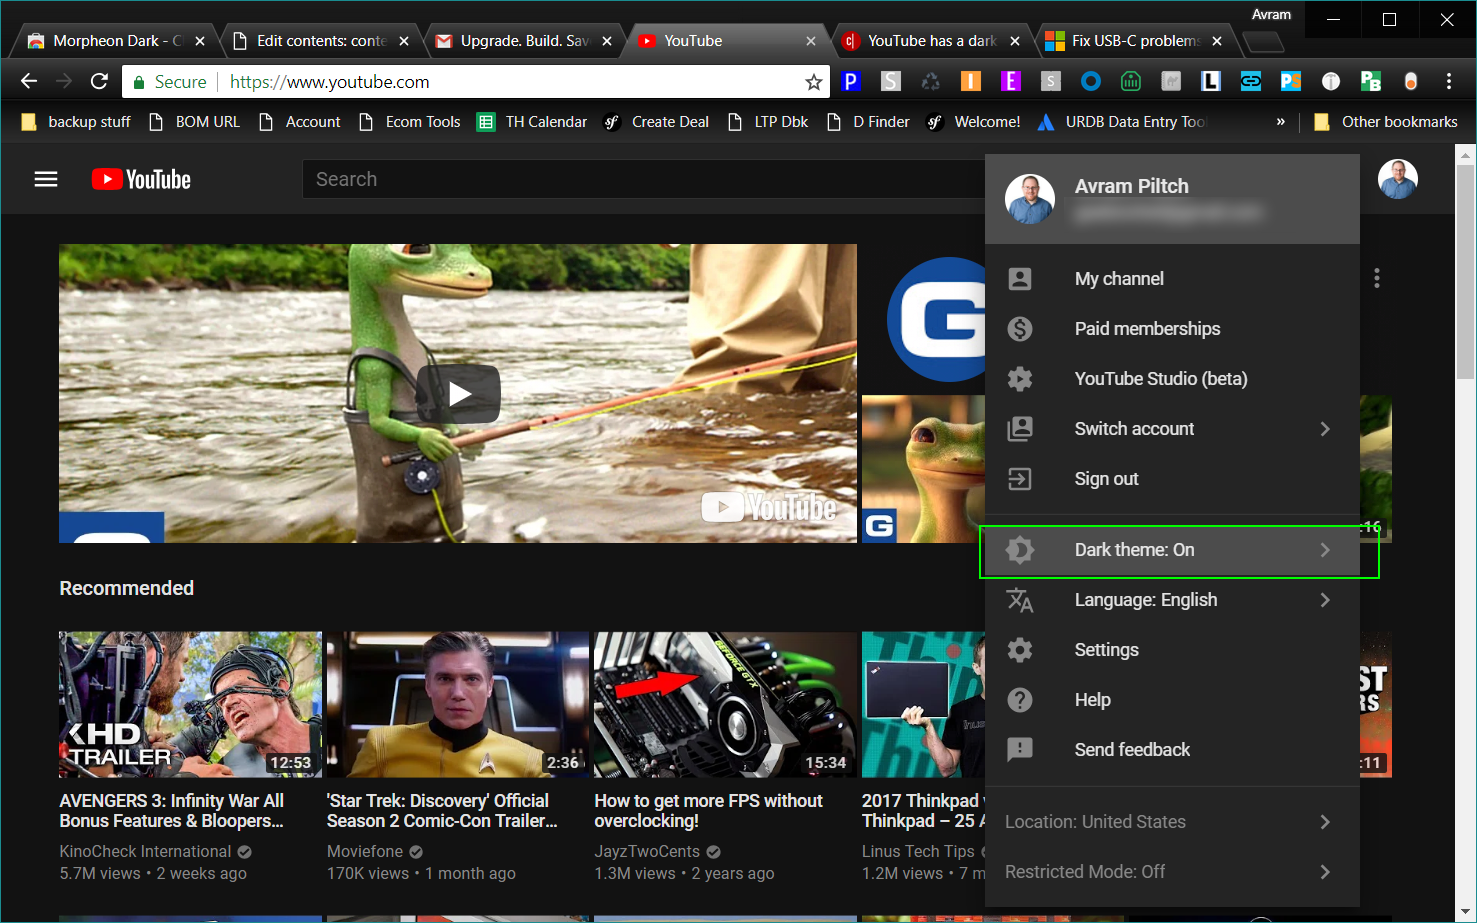Open How to get more FPS thumbnail
Viewport: 1477px width, 923px height.
pyautogui.click(x=725, y=705)
